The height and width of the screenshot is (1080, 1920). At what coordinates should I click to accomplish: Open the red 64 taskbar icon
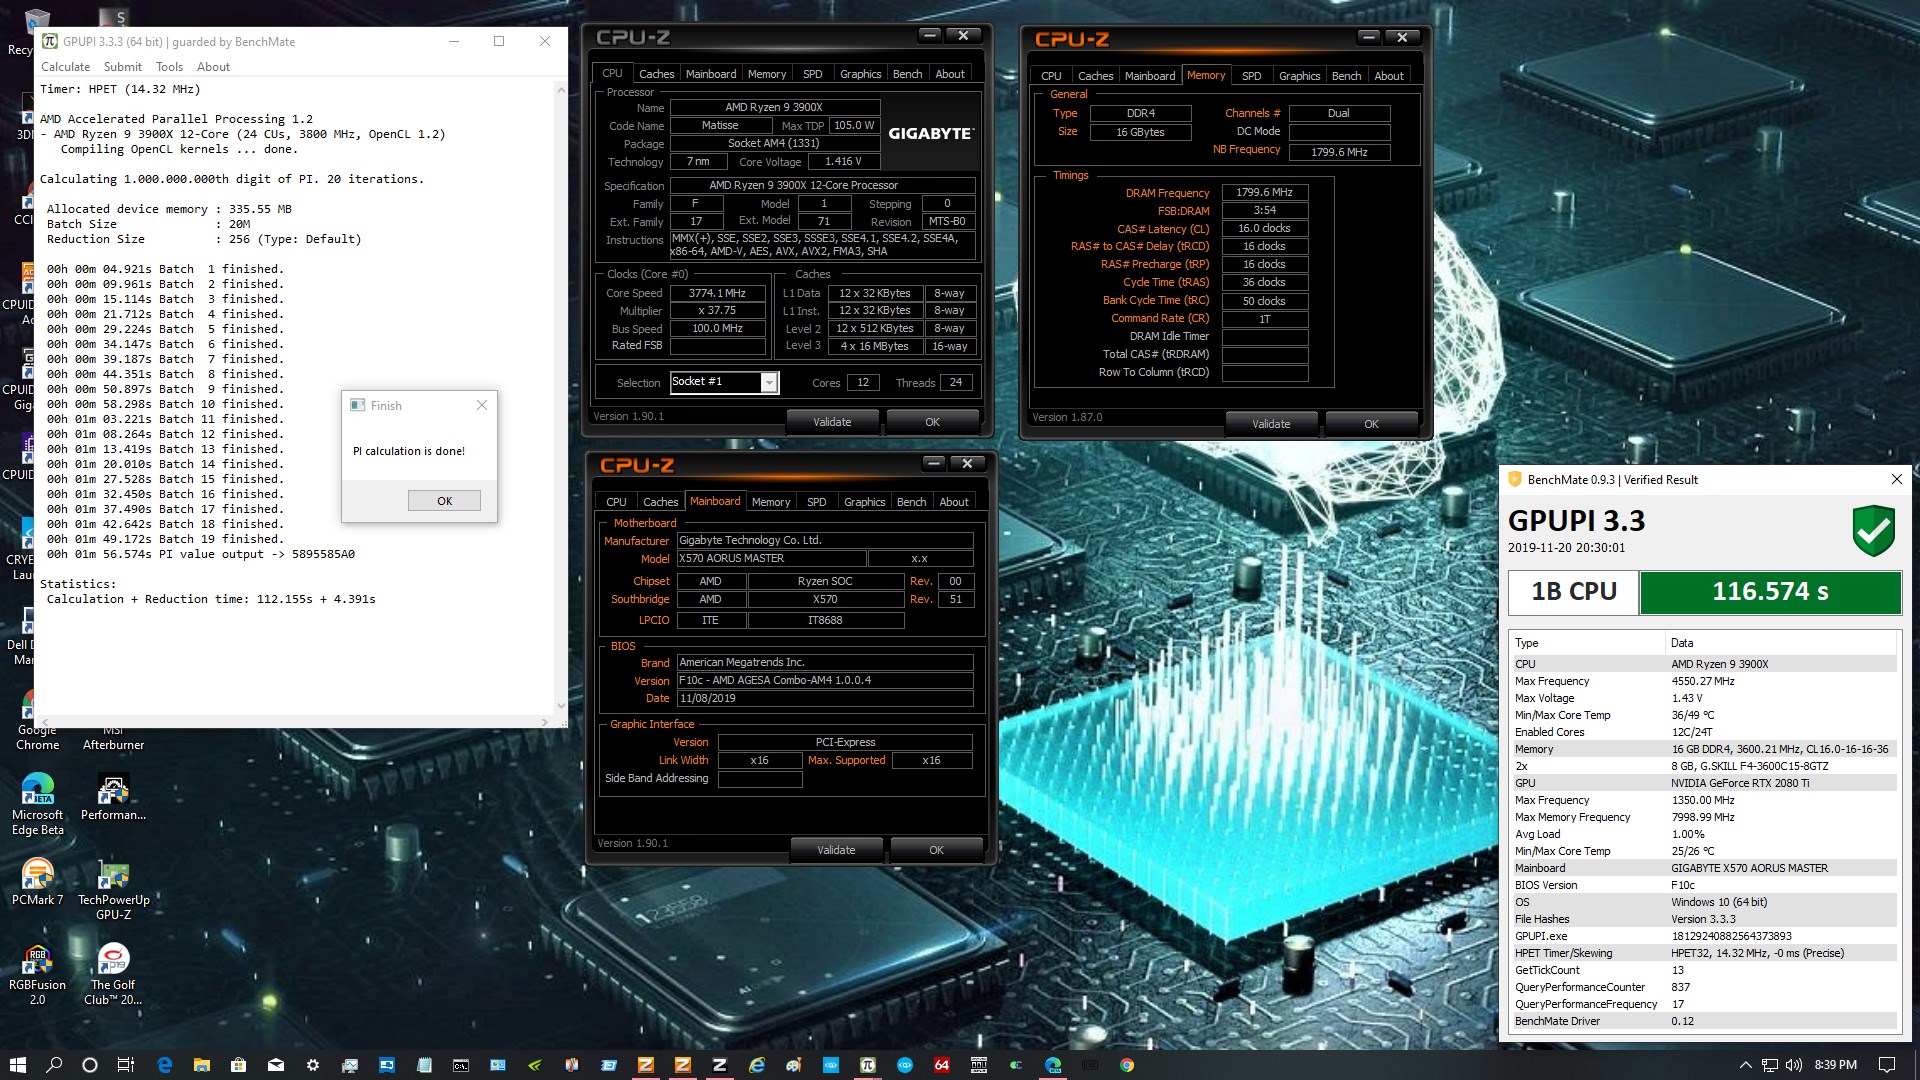[941, 1065]
